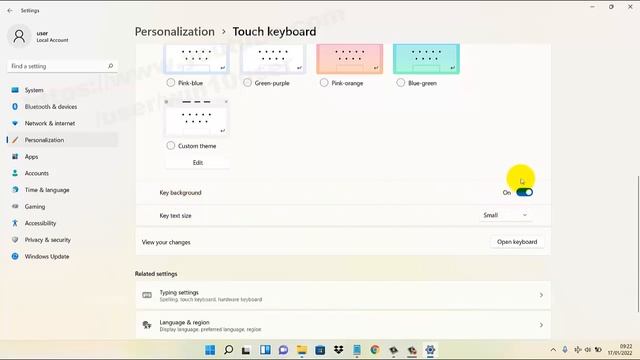Open File Explorer from taskbar
Image resolution: width=640 pixels, height=360 pixels.
click(x=302, y=350)
